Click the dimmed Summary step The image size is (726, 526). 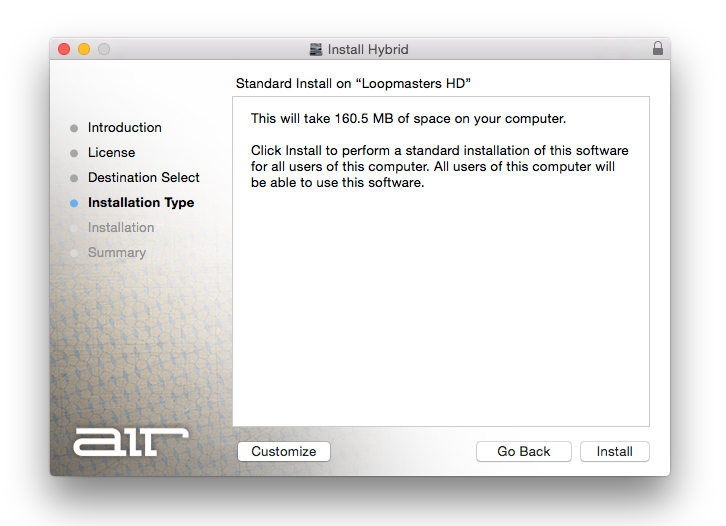coord(117,252)
